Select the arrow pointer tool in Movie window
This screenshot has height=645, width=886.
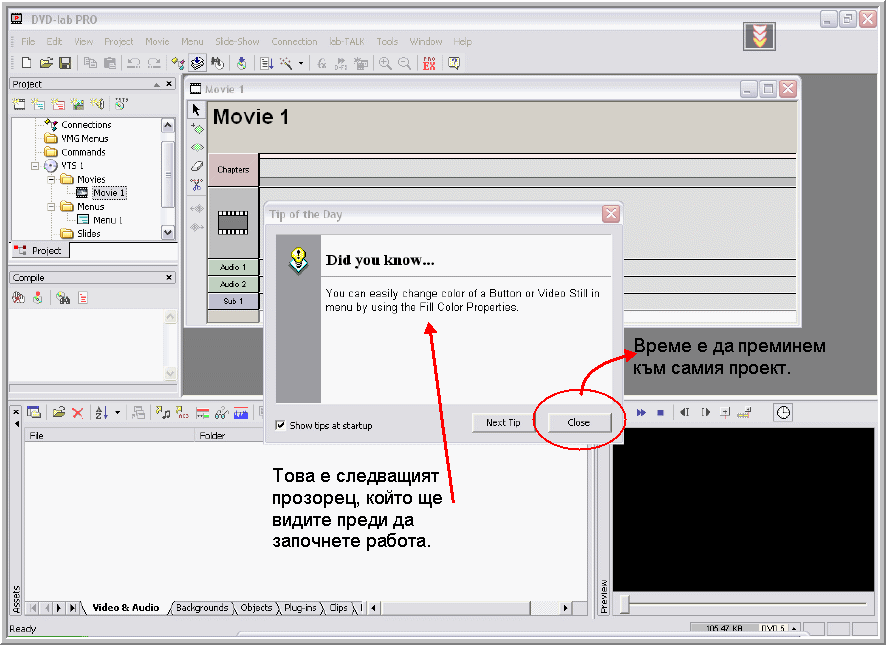tap(197, 109)
